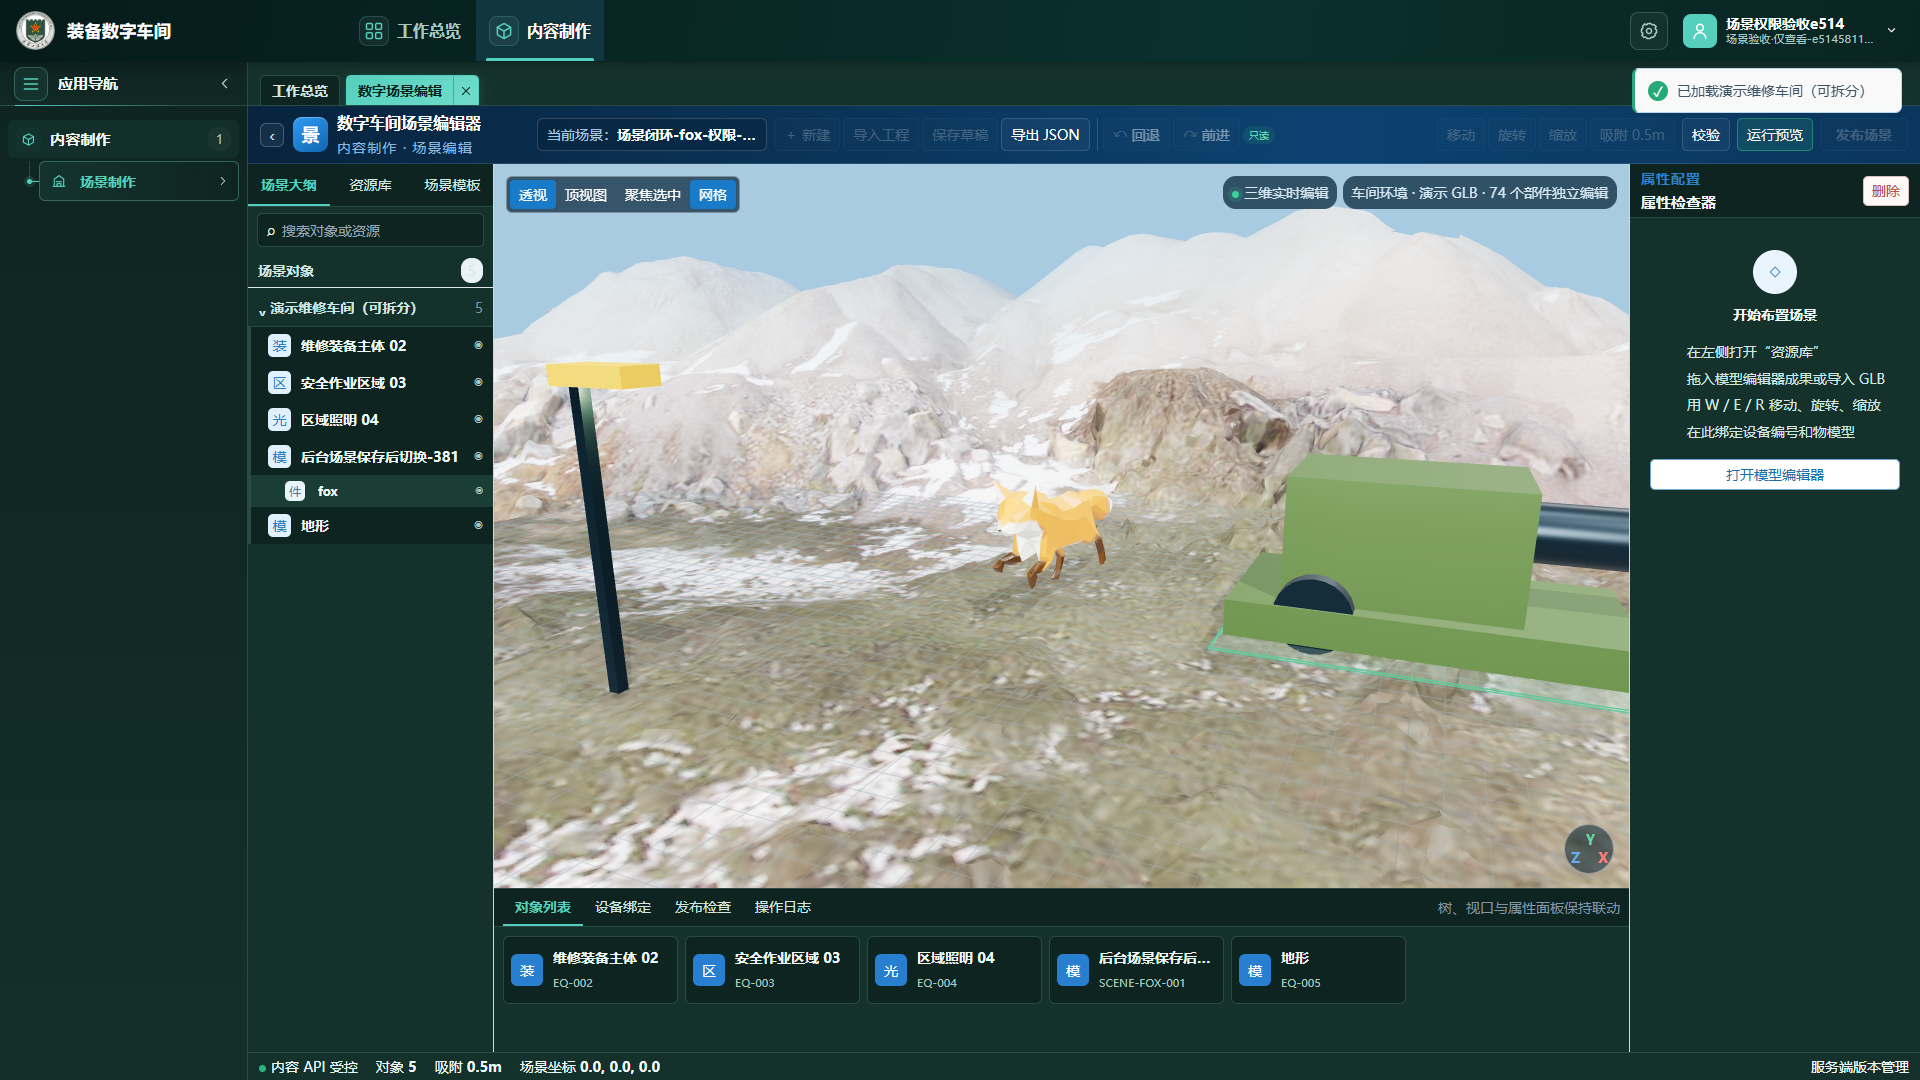The height and width of the screenshot is (1080, 1920).
Task: Click the 校验 validate button
Action: point(1706,135)
